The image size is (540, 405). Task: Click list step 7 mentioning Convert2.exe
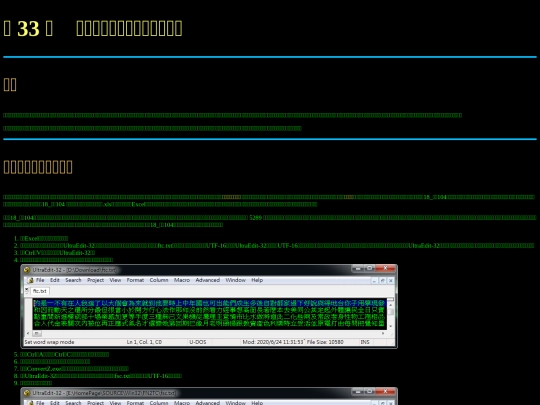pos(74,368)
